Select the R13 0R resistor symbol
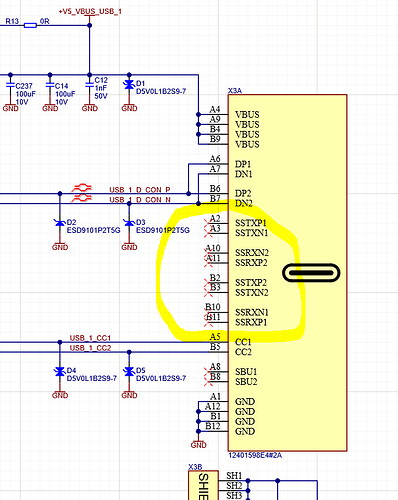The image size is (398, 500). point(30,25)
